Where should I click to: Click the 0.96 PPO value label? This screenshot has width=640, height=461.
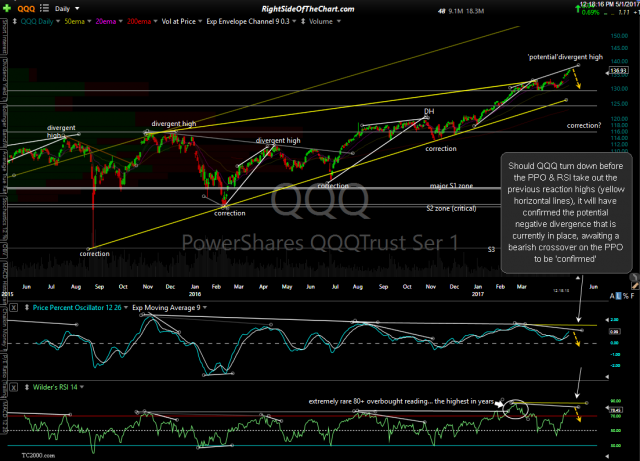point(615,332)
